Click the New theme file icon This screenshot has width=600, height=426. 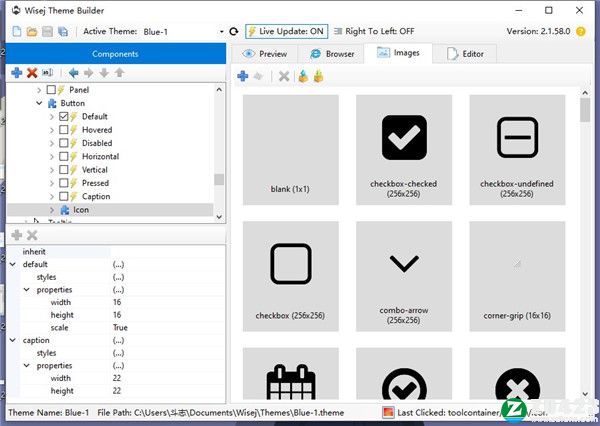point(17,31)
